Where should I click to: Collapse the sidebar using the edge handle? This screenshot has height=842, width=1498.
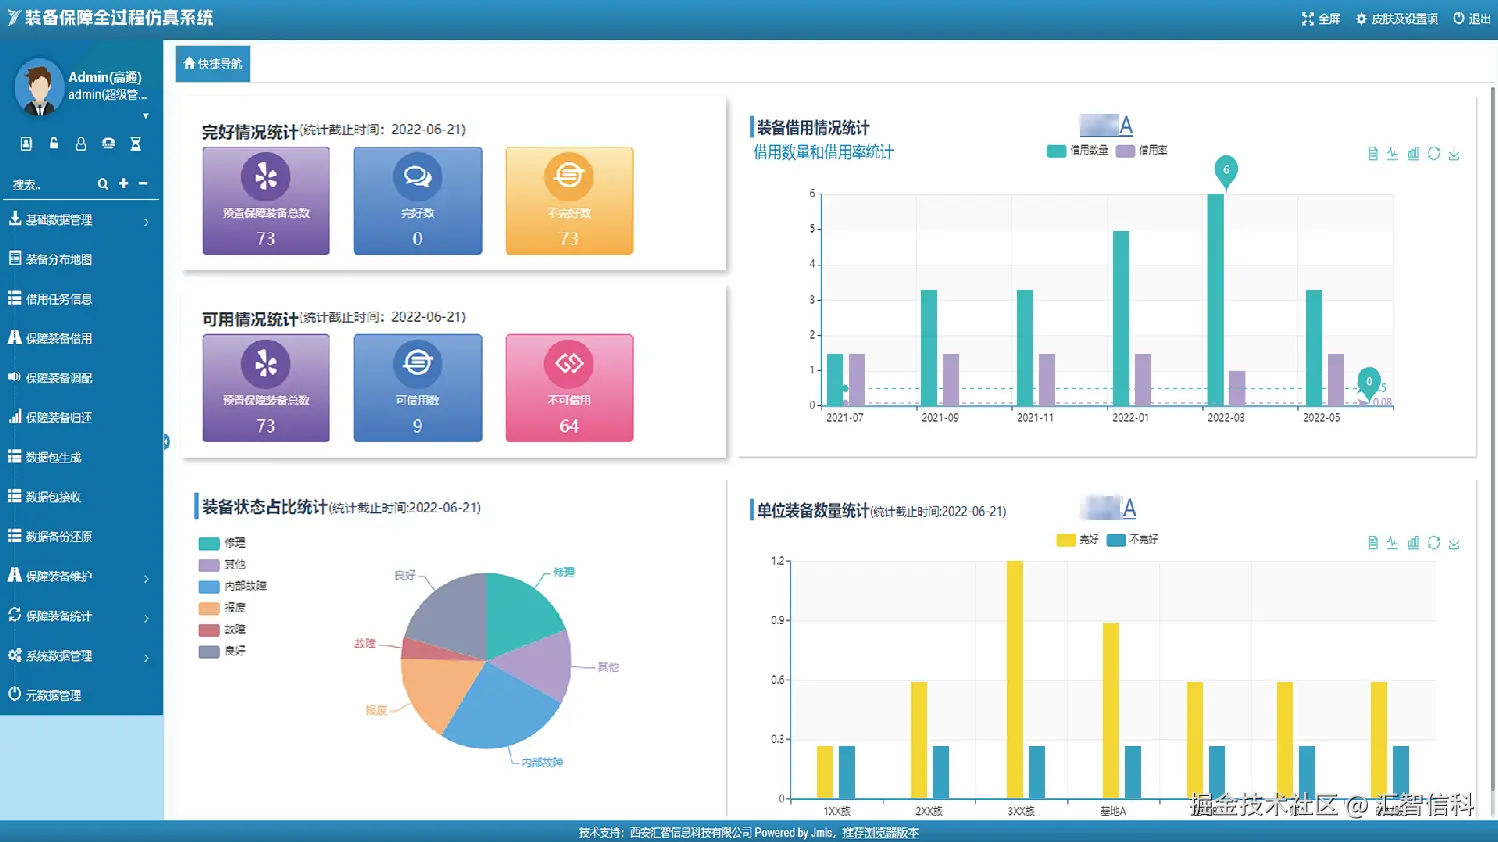coord(166,441)
